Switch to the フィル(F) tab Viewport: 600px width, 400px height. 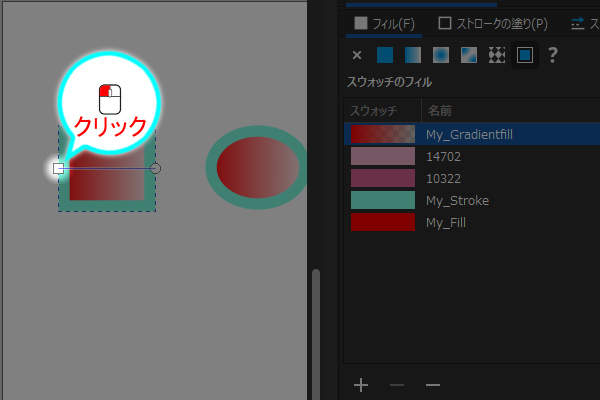[x=384, y=24]
